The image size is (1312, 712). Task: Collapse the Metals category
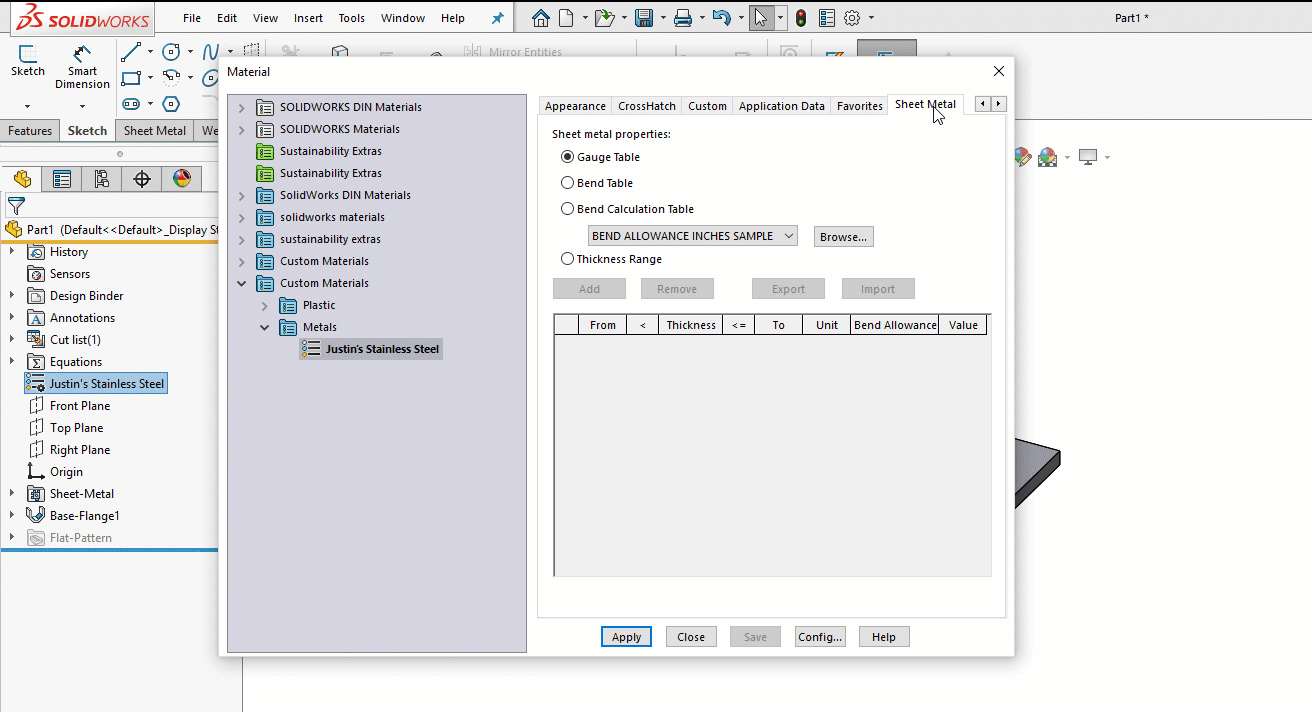pos(265,327)
